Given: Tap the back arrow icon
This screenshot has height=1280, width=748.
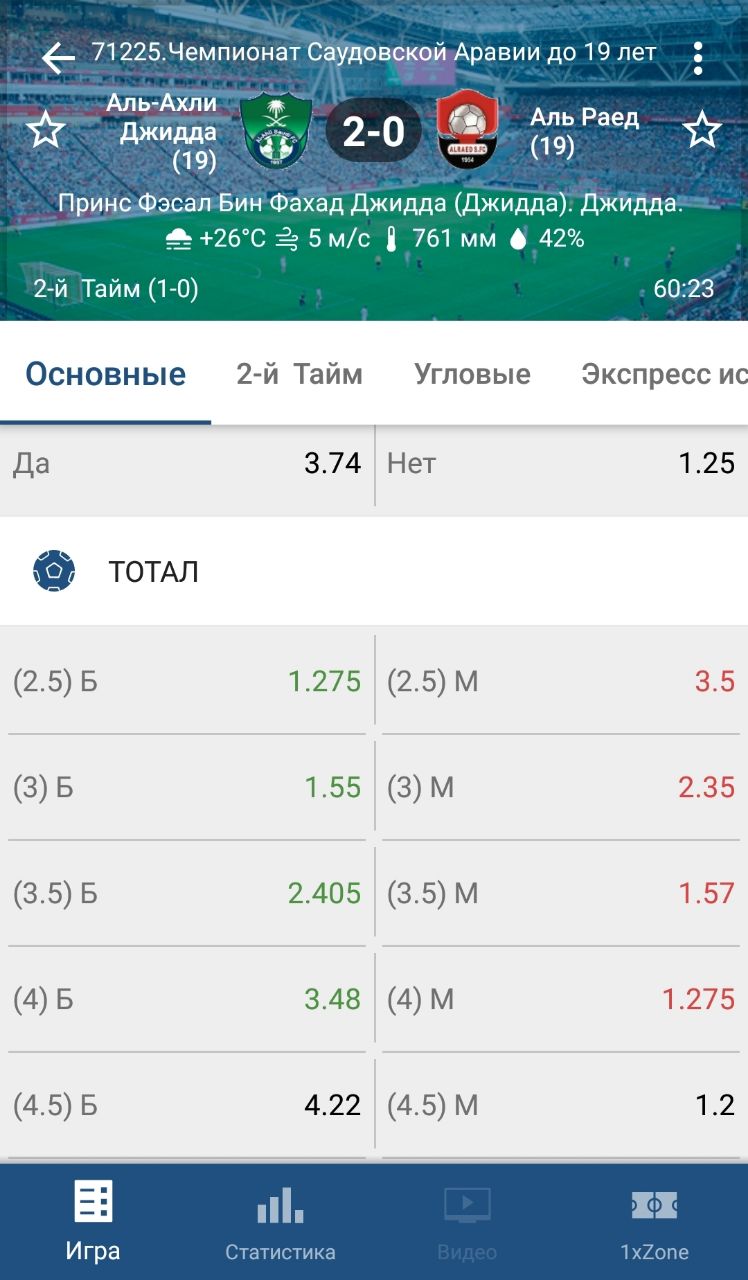Looking at the screenshot, I should (58, 57).
